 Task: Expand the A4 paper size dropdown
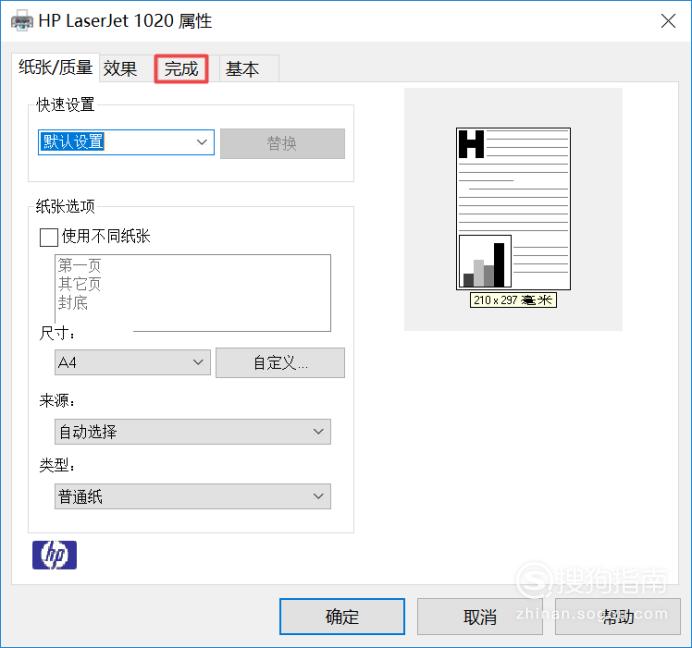pyautogui.click(x=132, y=362)
